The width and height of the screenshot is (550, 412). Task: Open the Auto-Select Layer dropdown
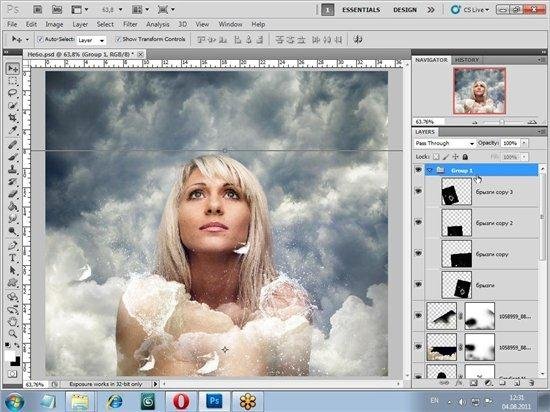point(91,40)
